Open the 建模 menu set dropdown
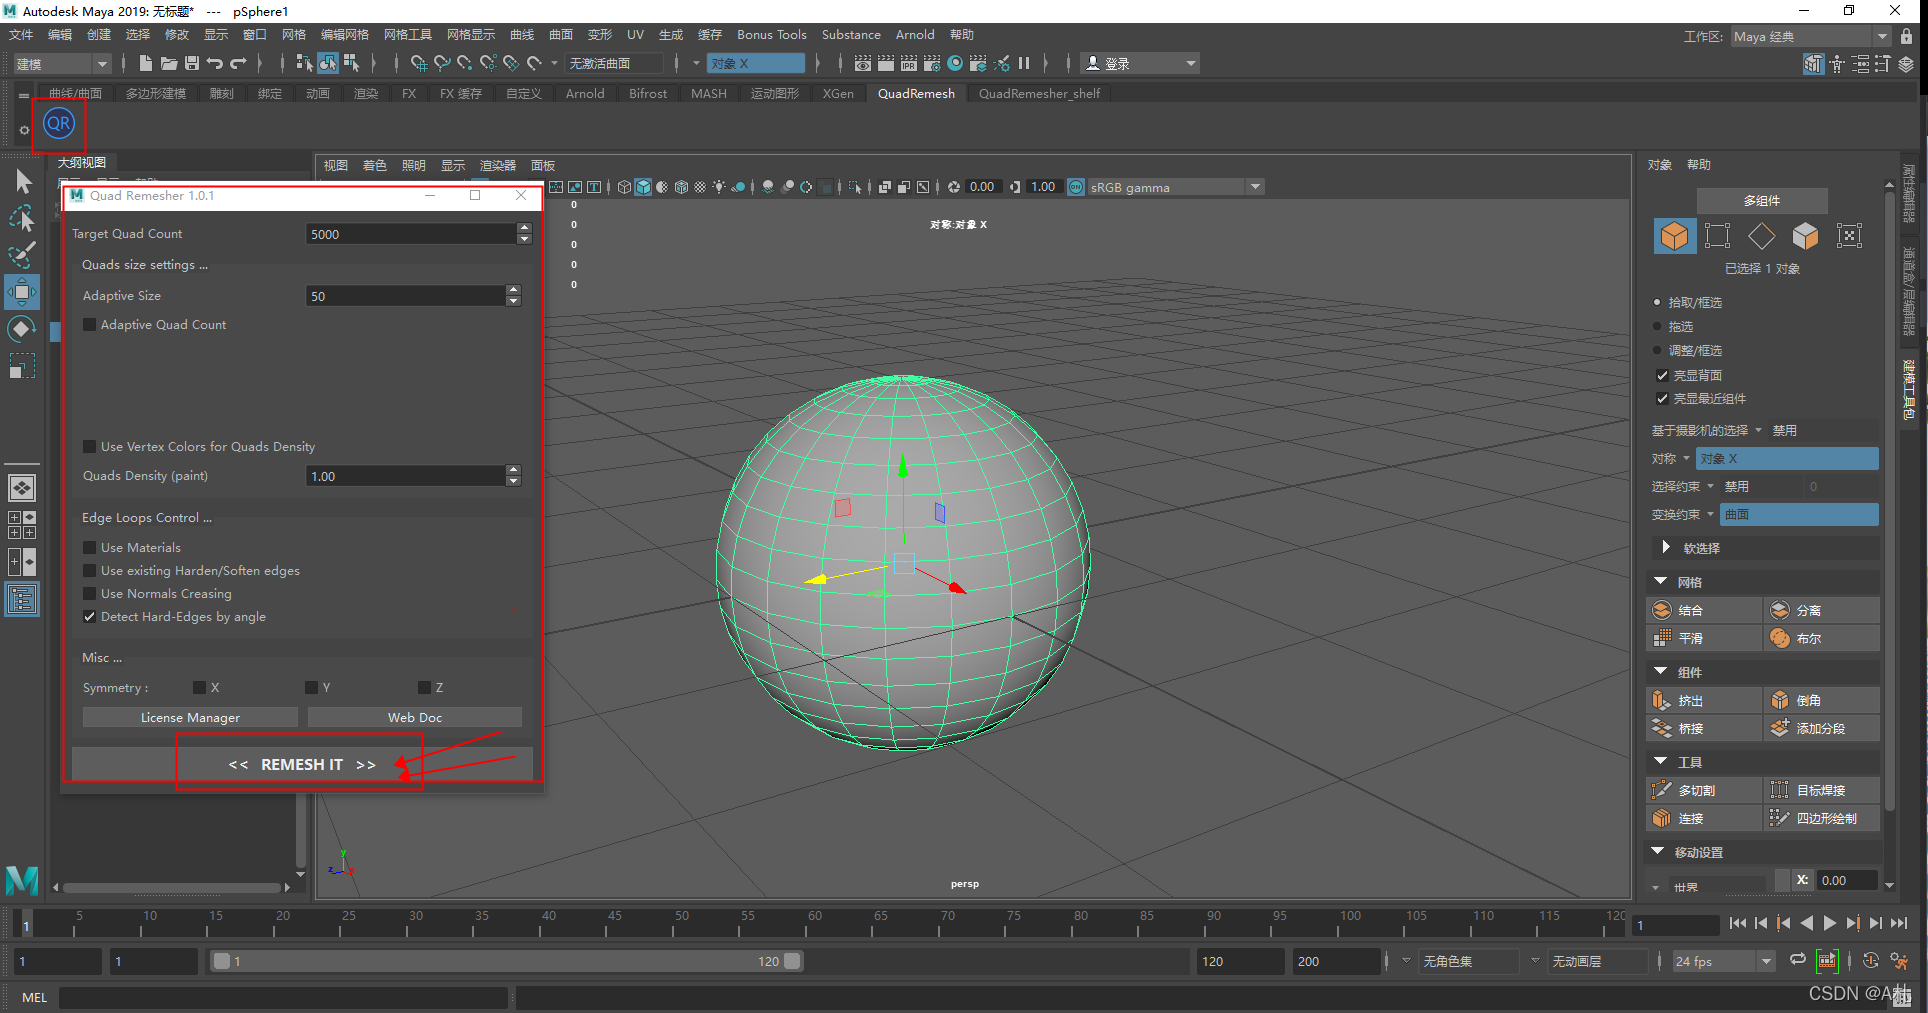The image size is (1928, 1013). pyautogui.click(x=62, y=63)
